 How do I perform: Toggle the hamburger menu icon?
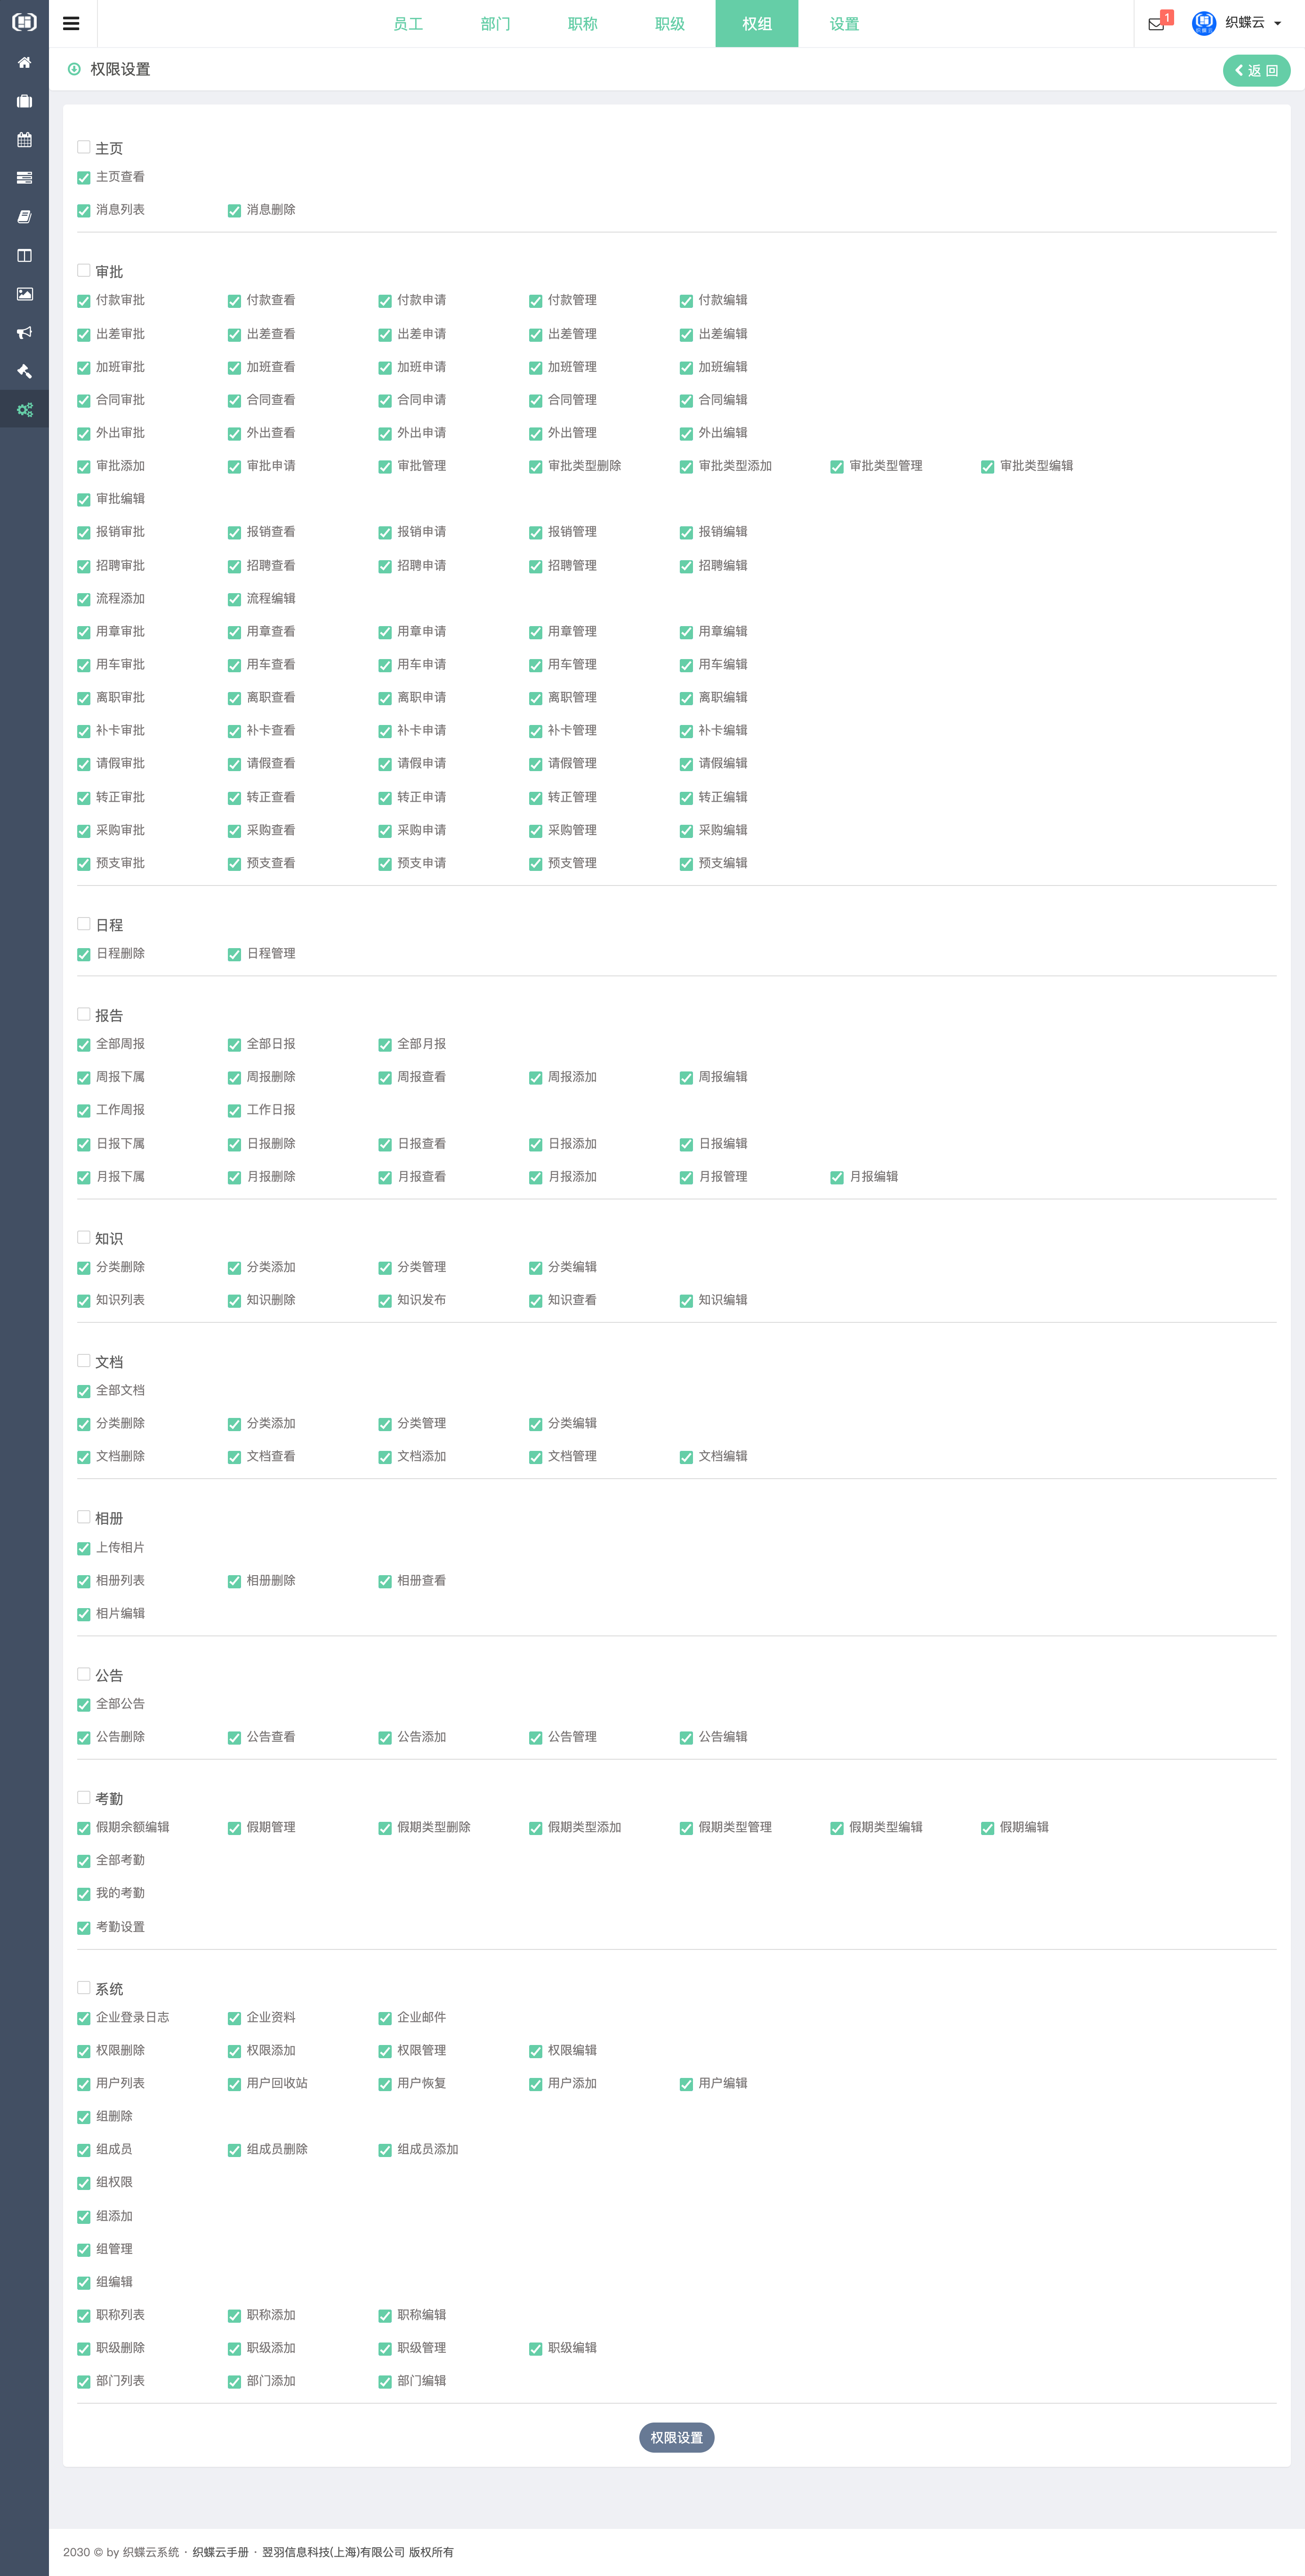click(x=71, y=24)
